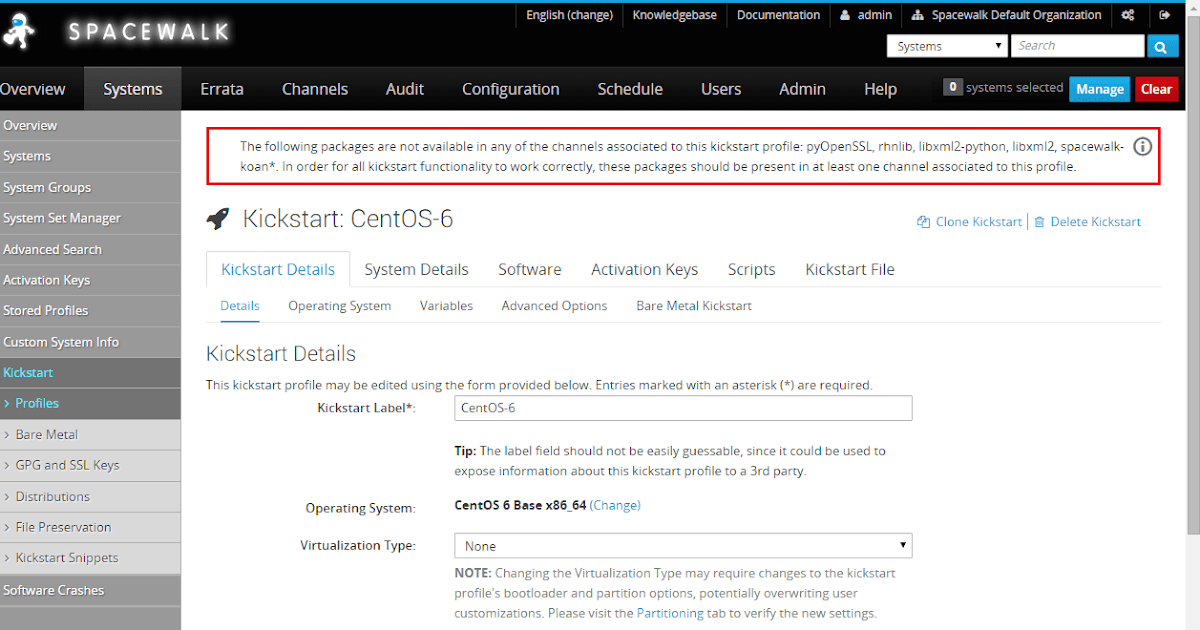Switch to the System Details tab
1200x630 pixels.
click(x=416, y=269)
